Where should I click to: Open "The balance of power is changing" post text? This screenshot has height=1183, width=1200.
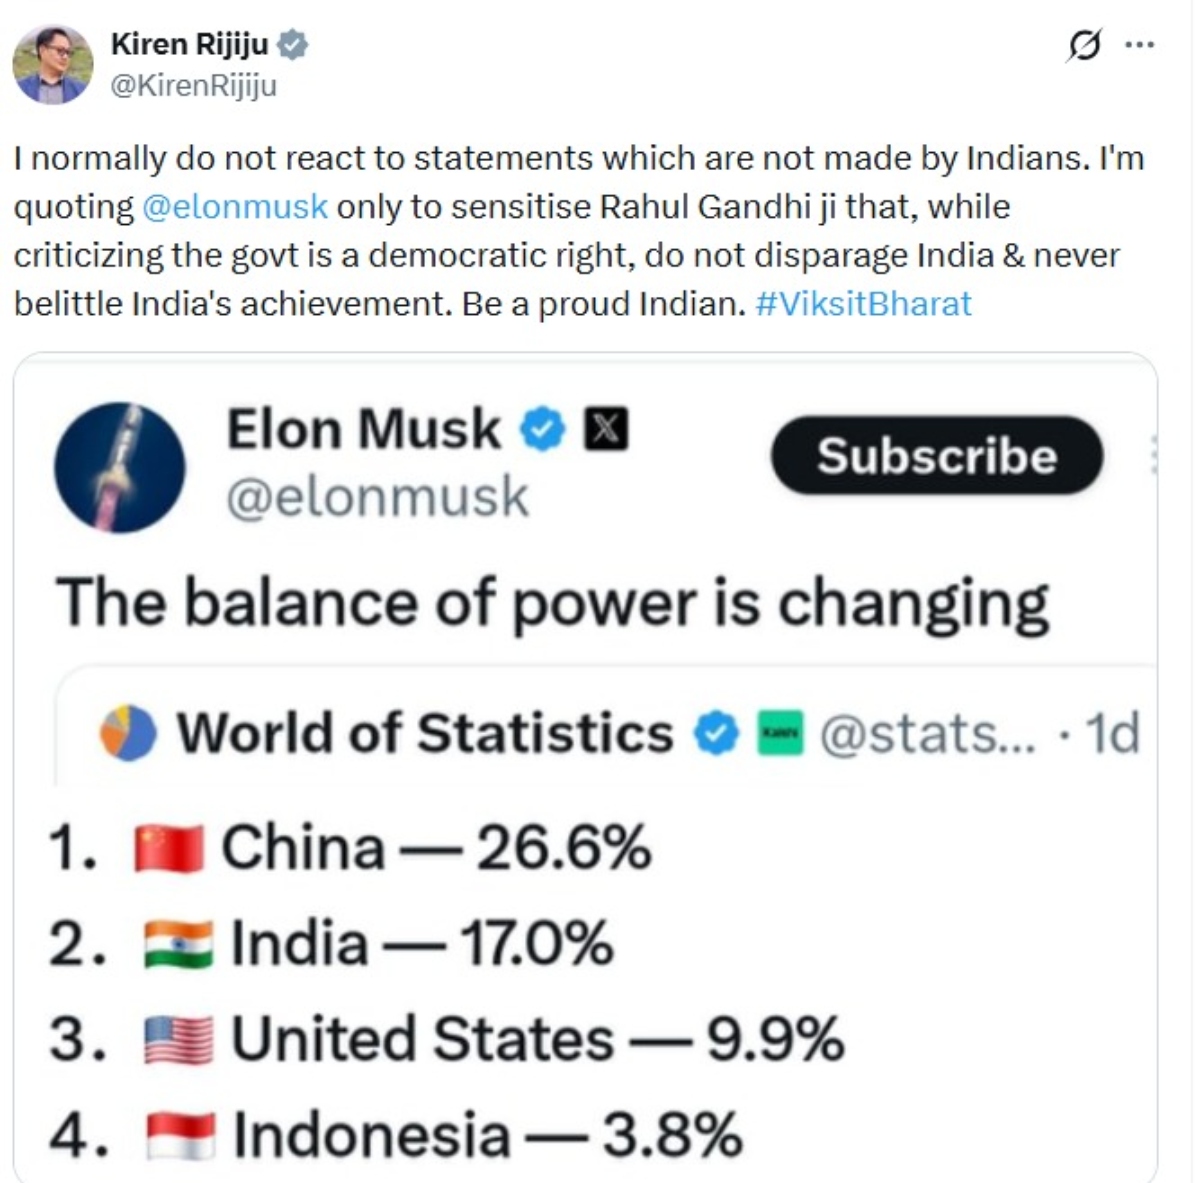pos(552,603)
